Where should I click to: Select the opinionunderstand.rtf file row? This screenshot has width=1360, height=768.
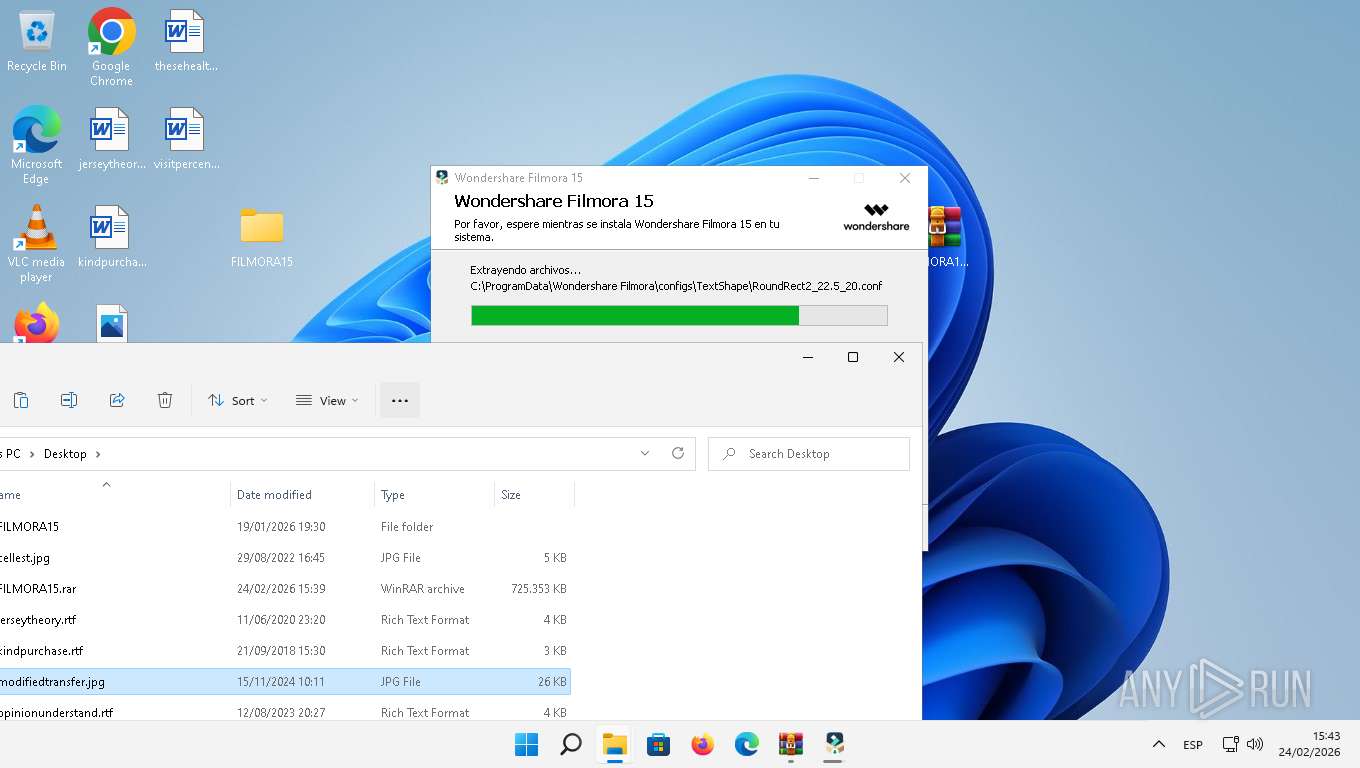point(285,712)
